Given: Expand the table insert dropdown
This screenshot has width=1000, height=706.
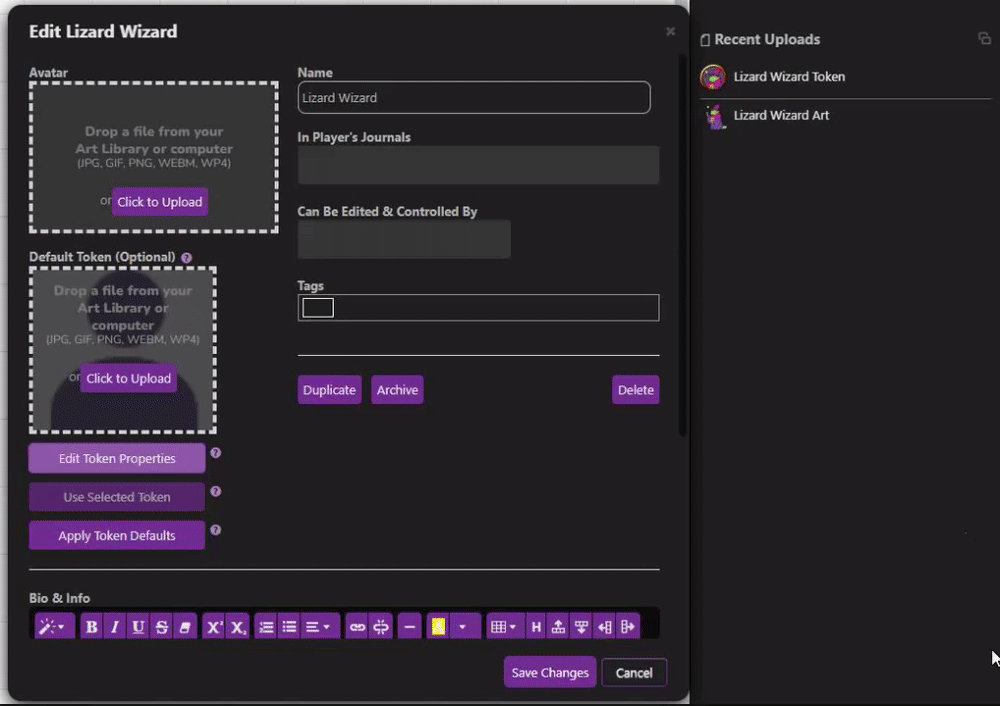Looking at the screenshot, I should coord(503,627).
